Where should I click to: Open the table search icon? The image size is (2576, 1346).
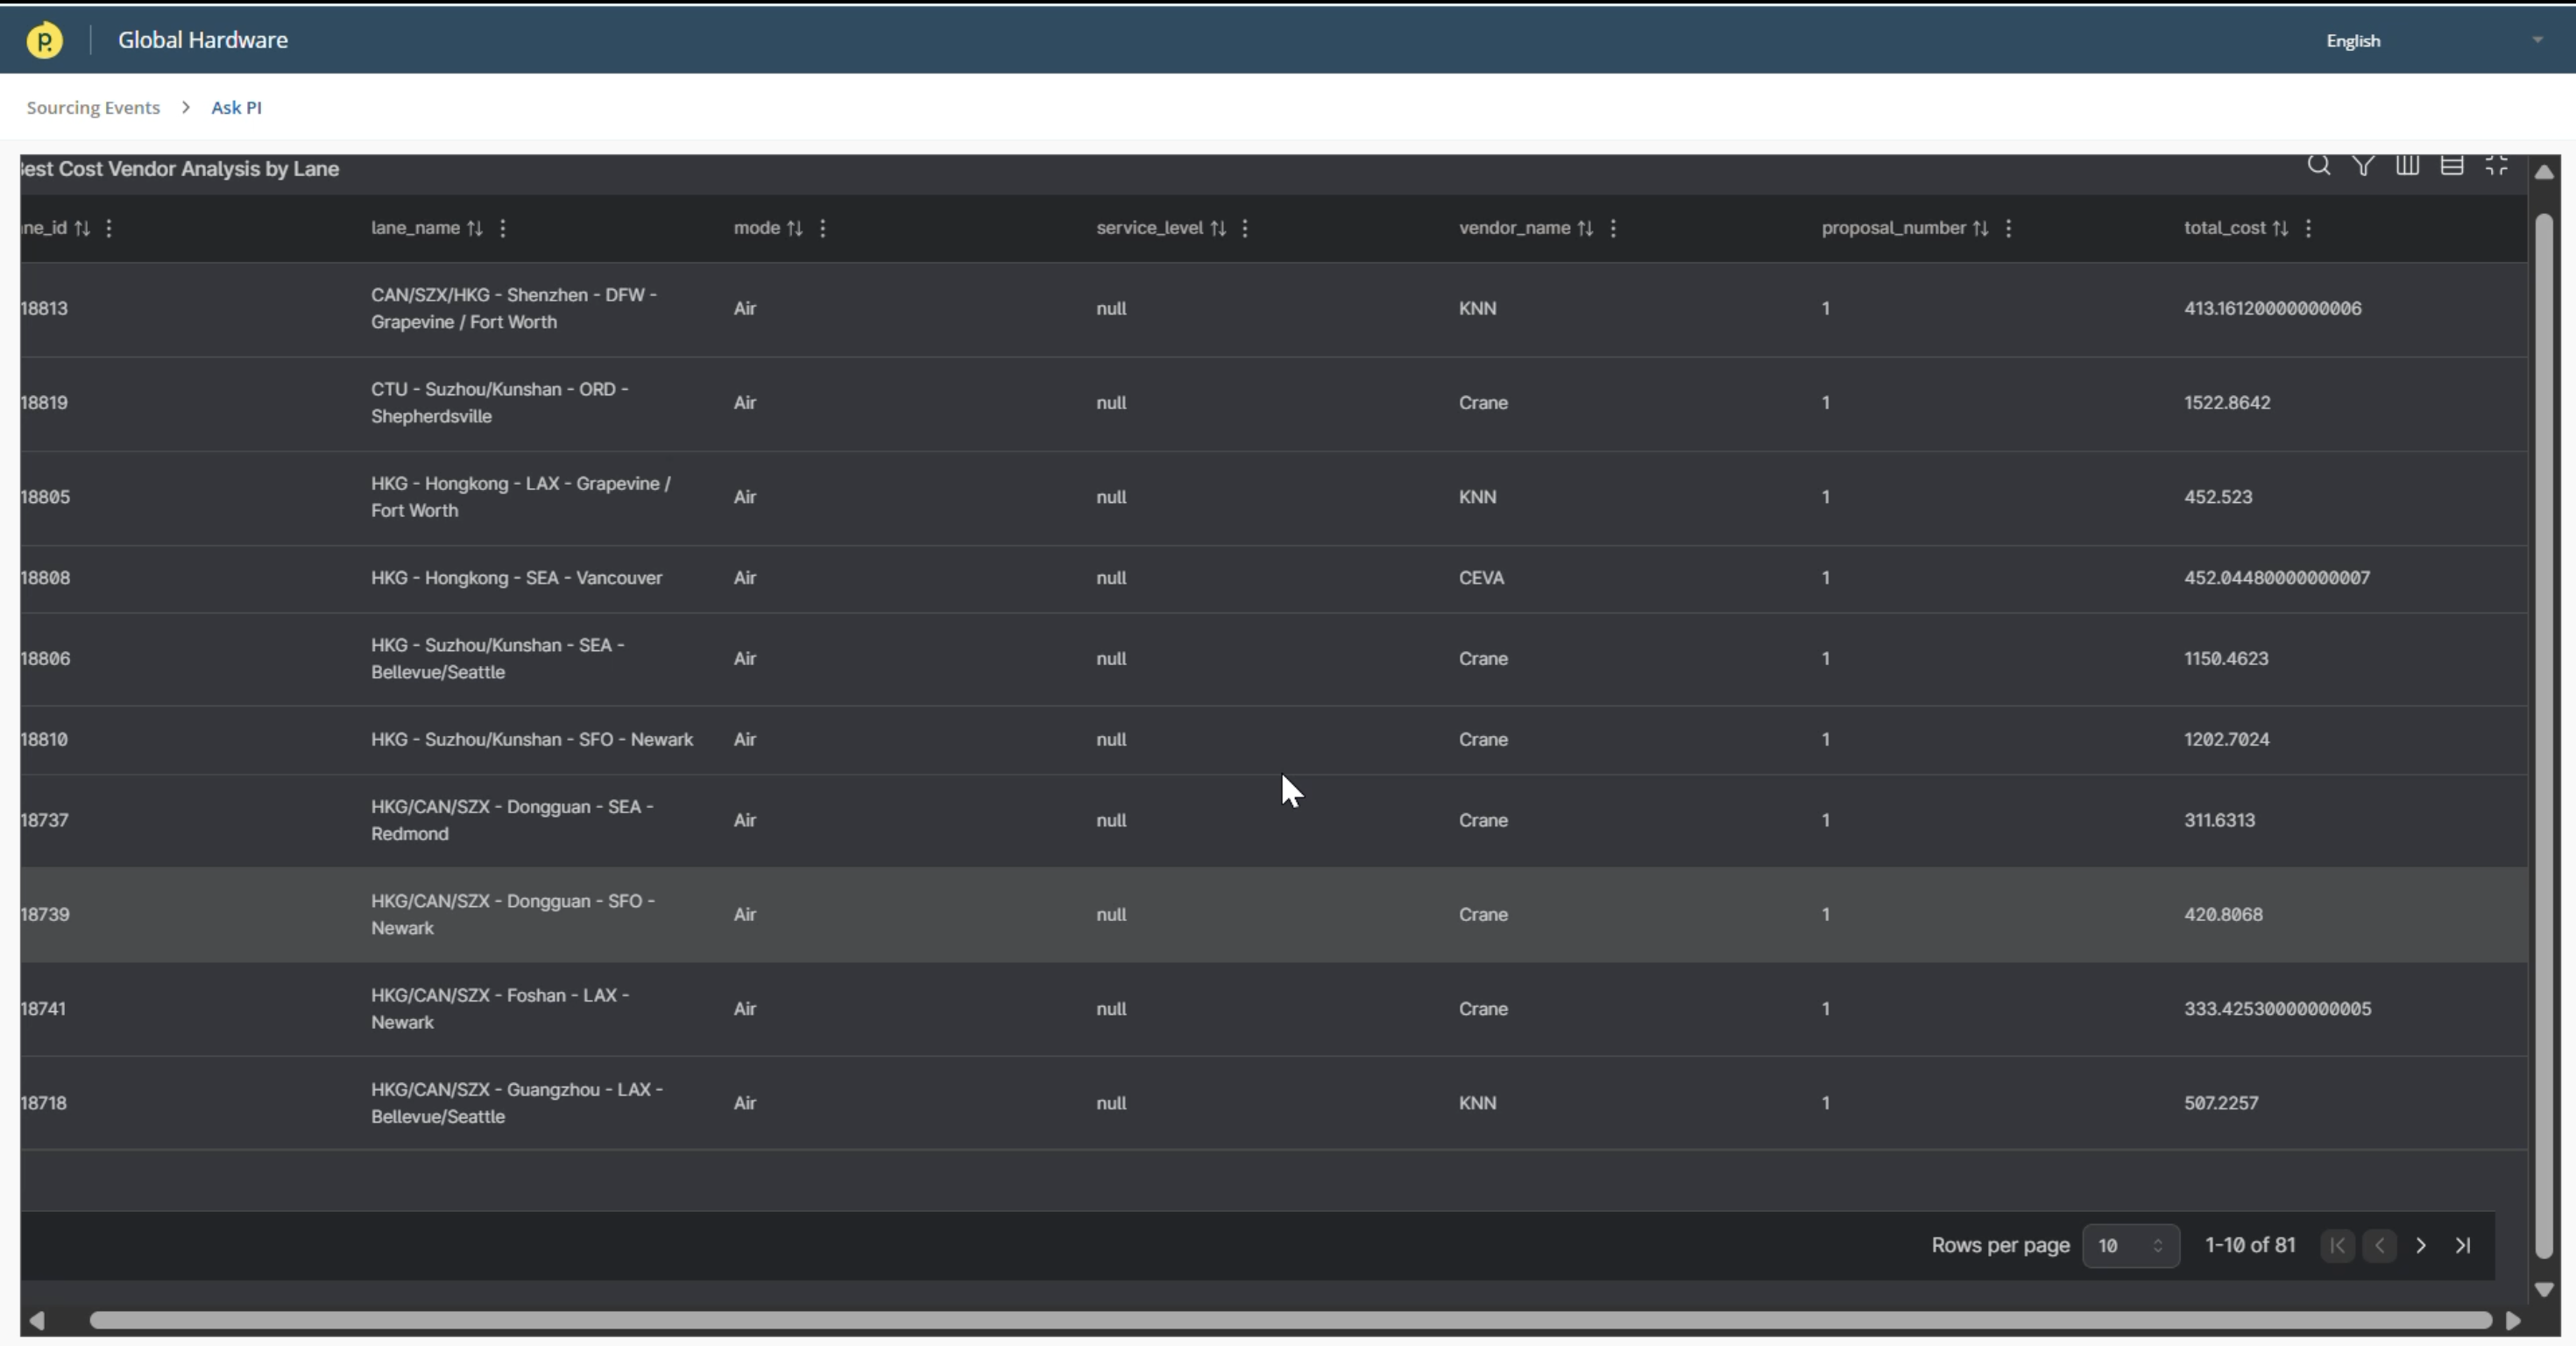[x=2318, y=165]
